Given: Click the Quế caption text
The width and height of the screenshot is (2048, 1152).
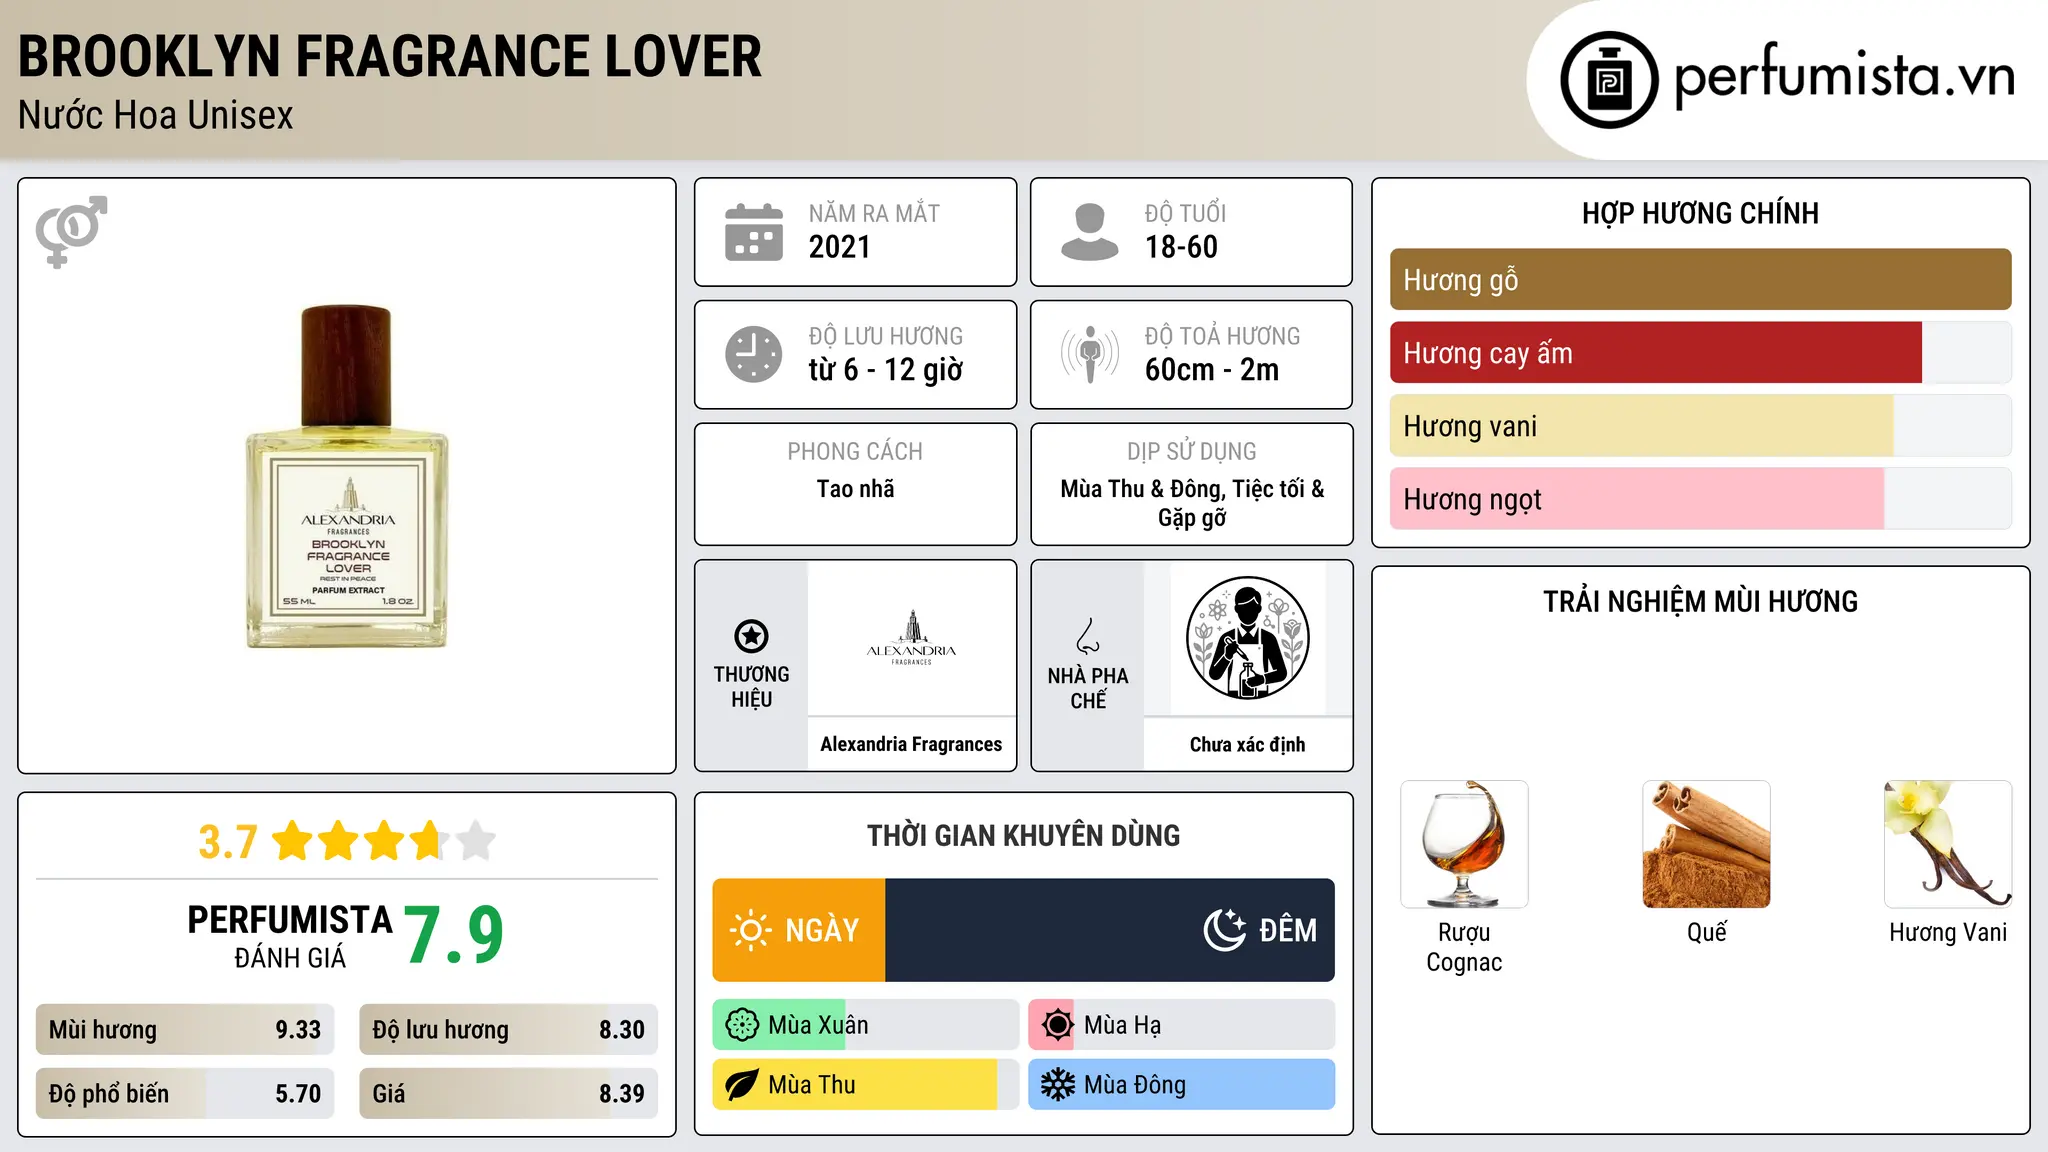Looking at the screenshot, I should coord(1706,933).
